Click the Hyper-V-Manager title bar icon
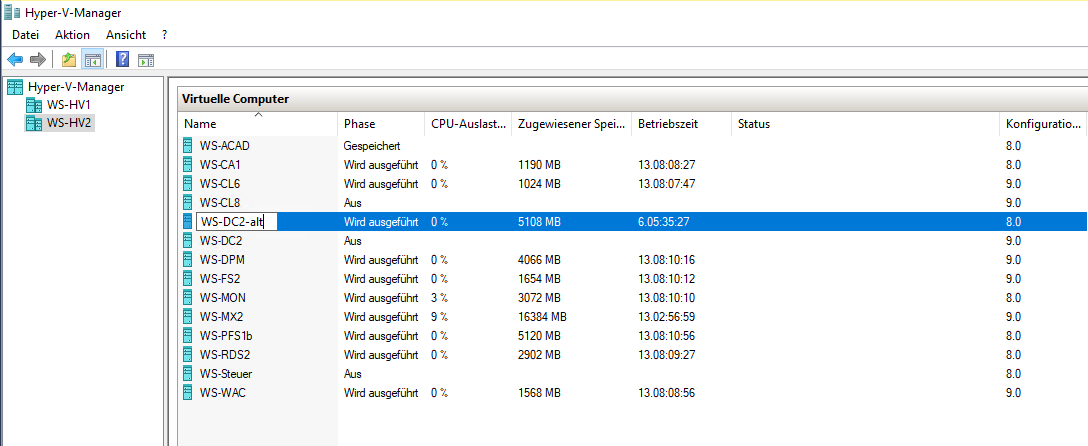 pos(12,12)
